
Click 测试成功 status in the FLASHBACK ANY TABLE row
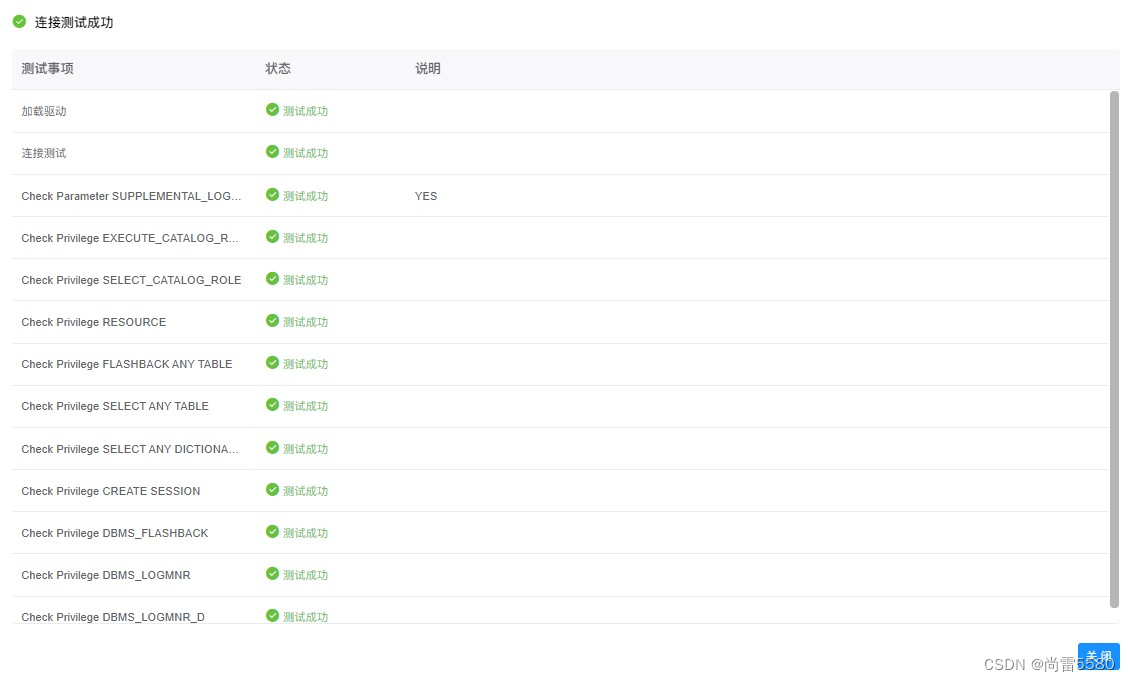pos(306,364)
